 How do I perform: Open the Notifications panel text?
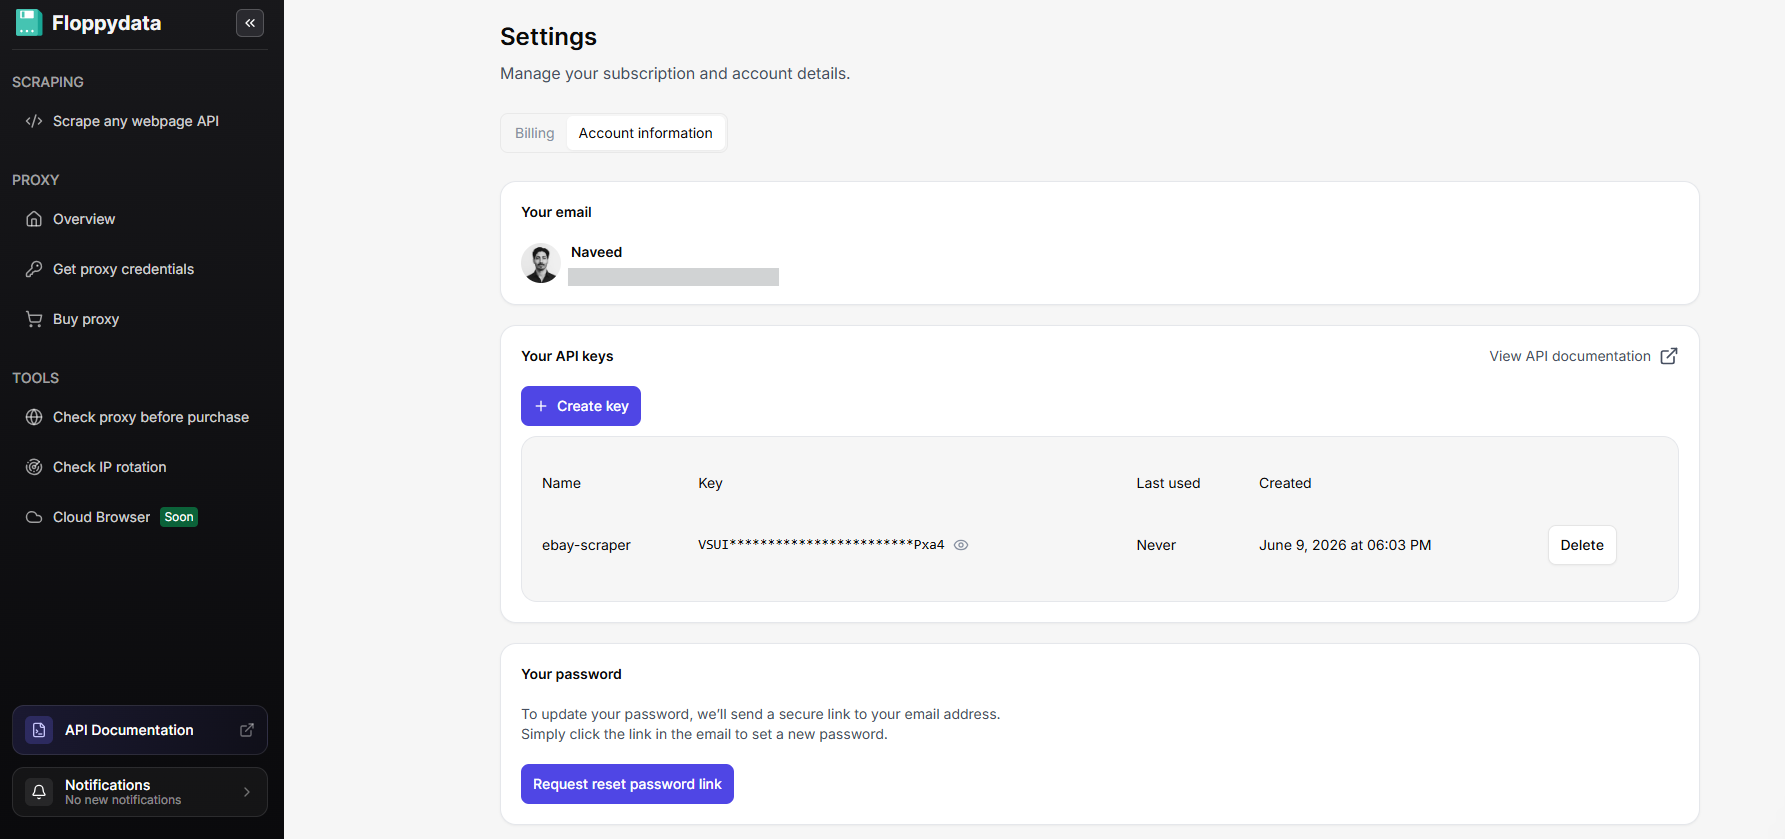point(123,792)
